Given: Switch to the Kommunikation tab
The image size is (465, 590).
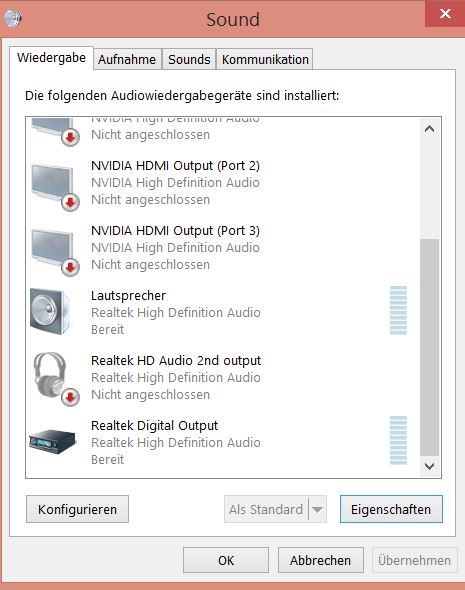Looking at the screenshot, I should coord(265,59).
